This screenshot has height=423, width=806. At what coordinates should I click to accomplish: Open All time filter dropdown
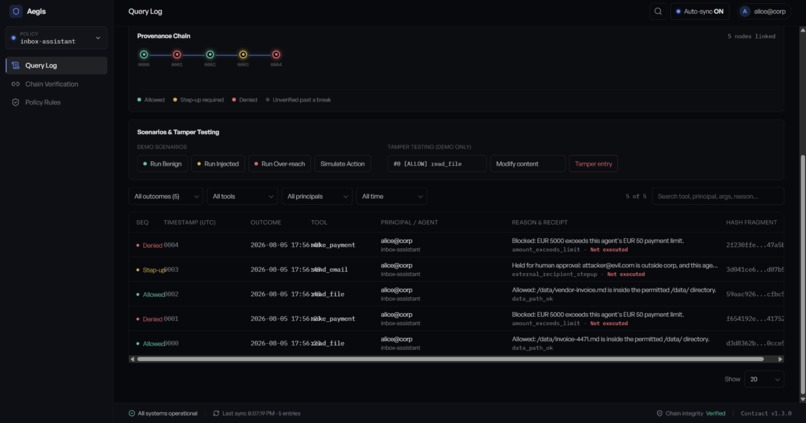[x=391, y=196]
